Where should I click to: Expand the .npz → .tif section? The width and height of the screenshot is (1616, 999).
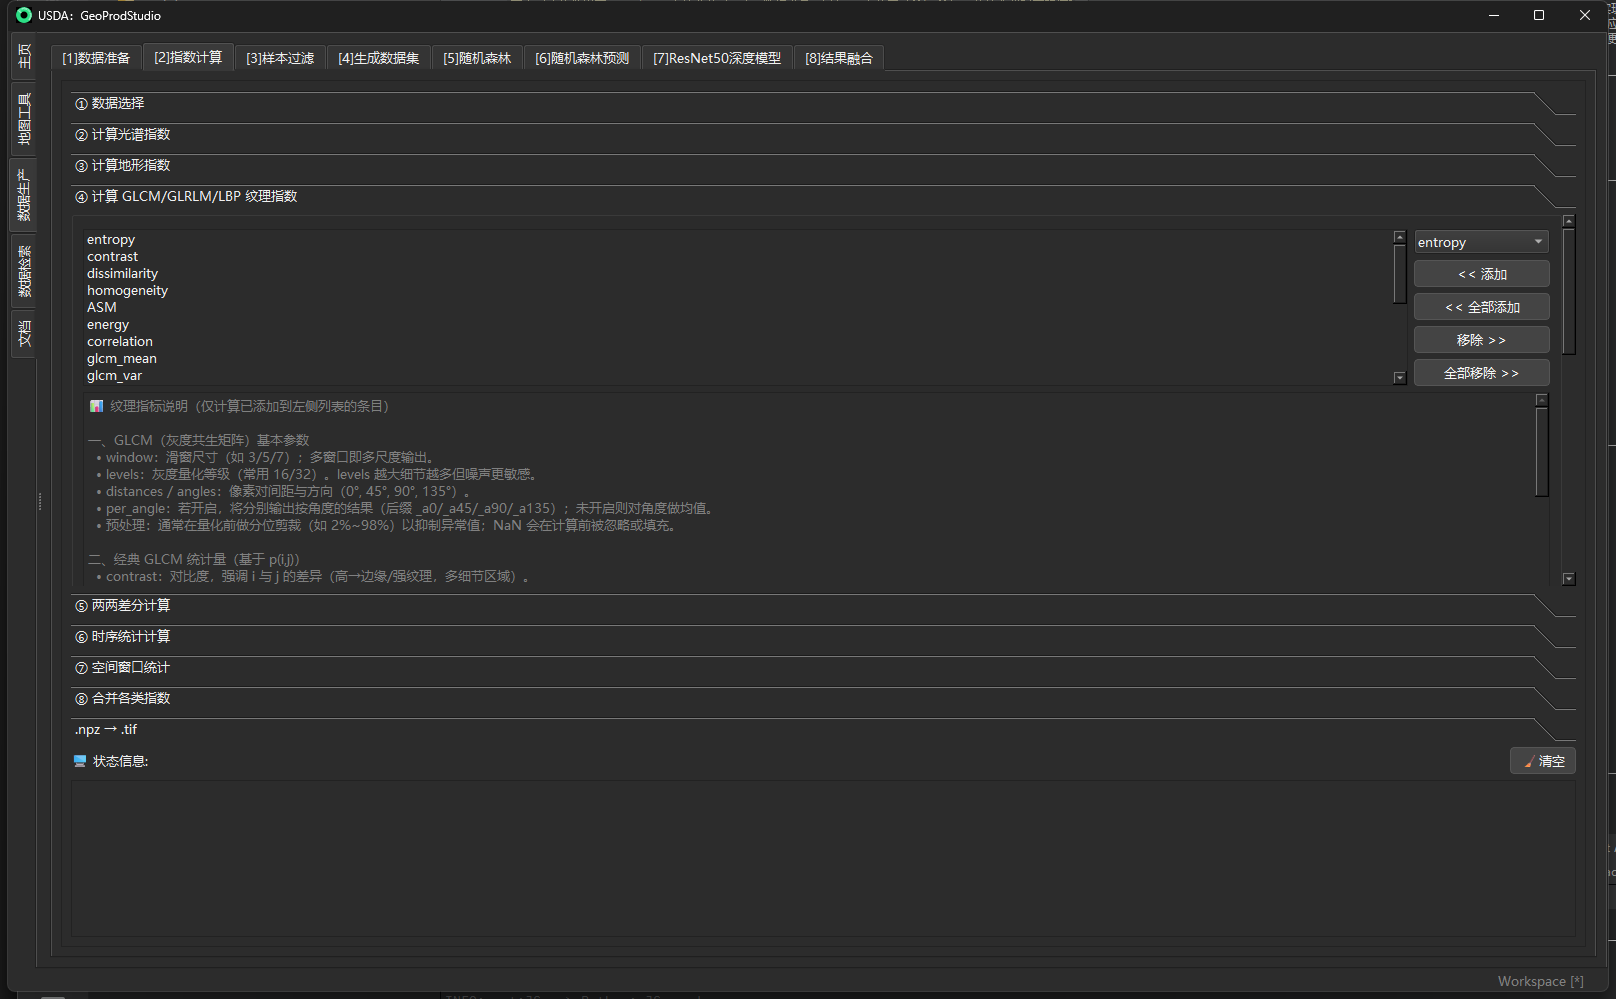coord(106,729)
